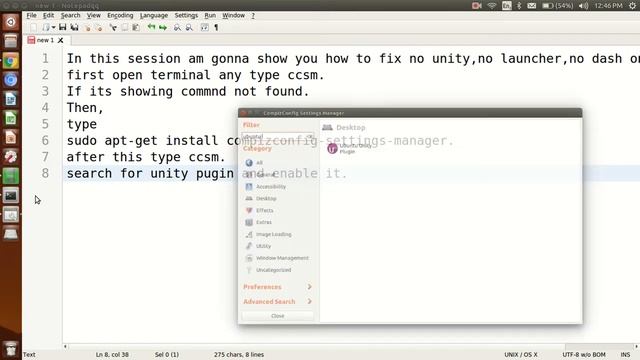Click the Close button in CompizConfig
Image resolution: width=640 pixels, height=360 pixels.
tap(278, 316)
